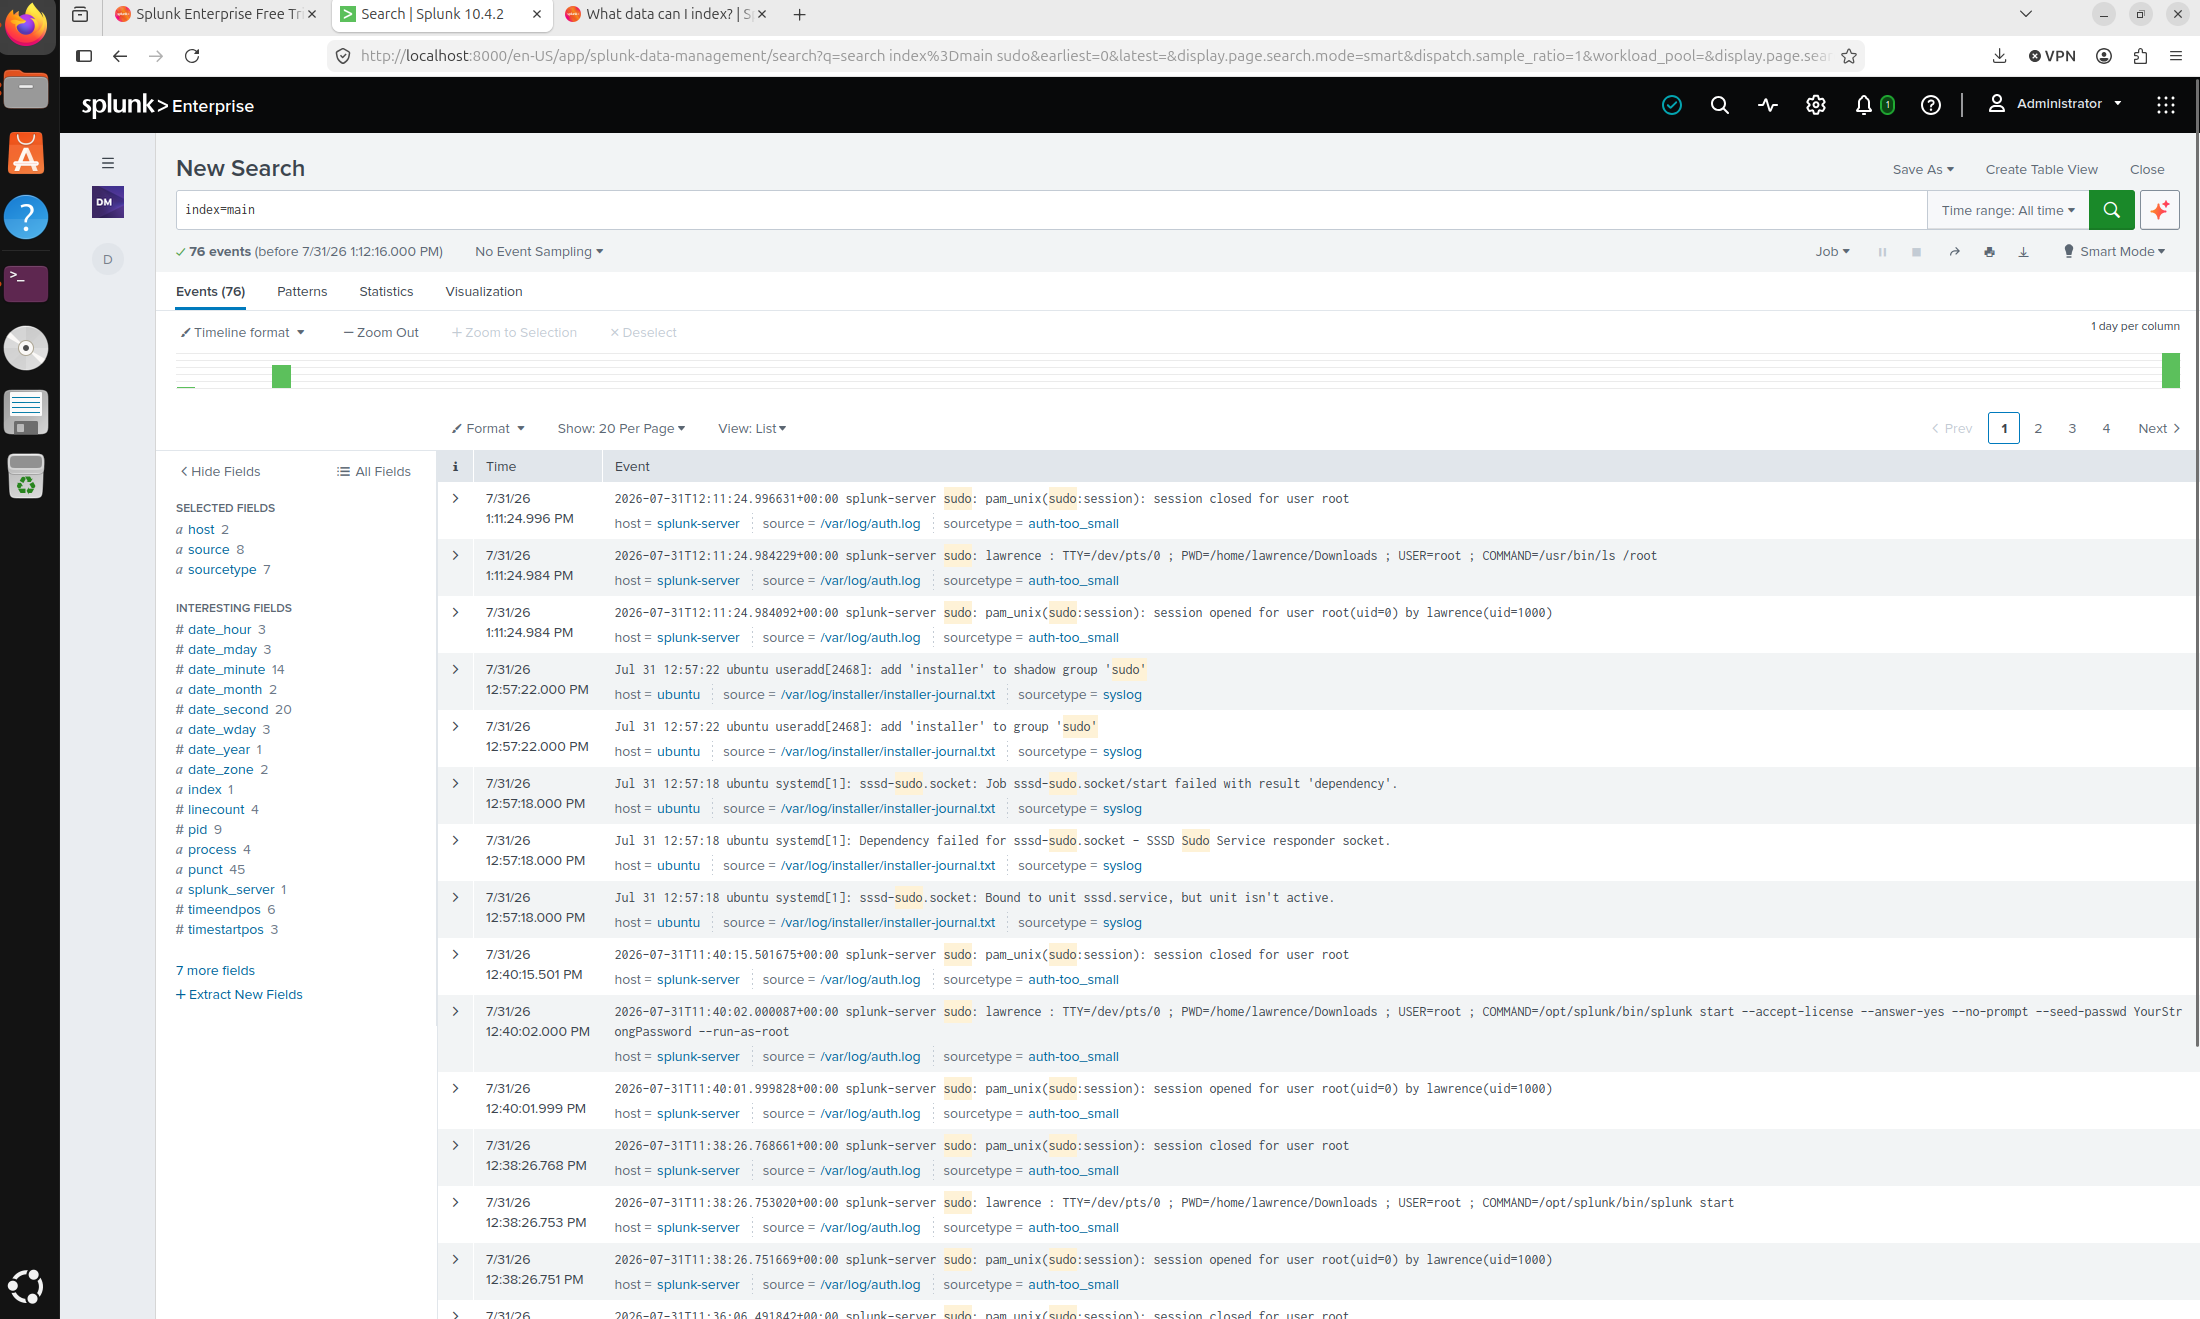Switch to the Patterns tab
Screen dimensions: 2200x1319
coord(302,292)
